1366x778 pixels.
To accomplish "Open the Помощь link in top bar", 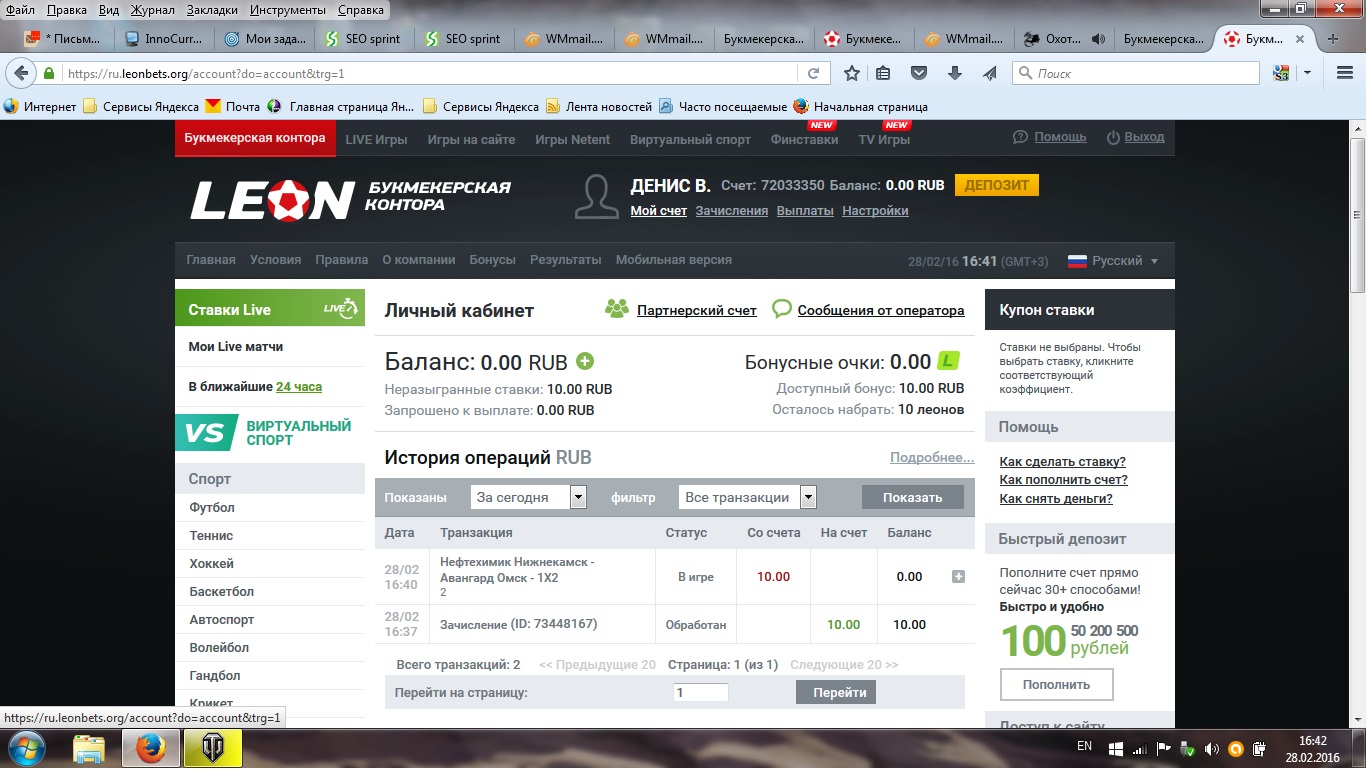I will (1060, 137).
